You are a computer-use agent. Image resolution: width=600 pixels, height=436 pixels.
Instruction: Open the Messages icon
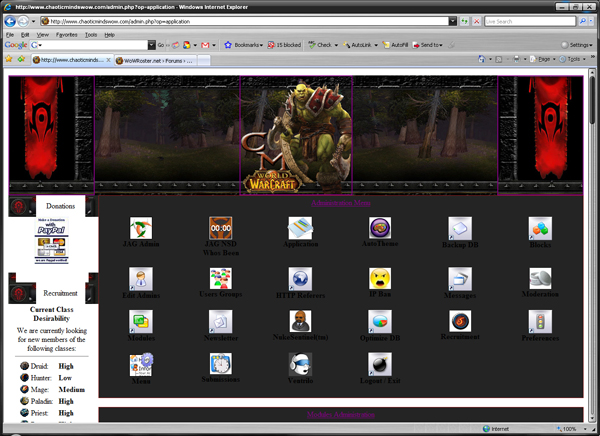point(460,279)
